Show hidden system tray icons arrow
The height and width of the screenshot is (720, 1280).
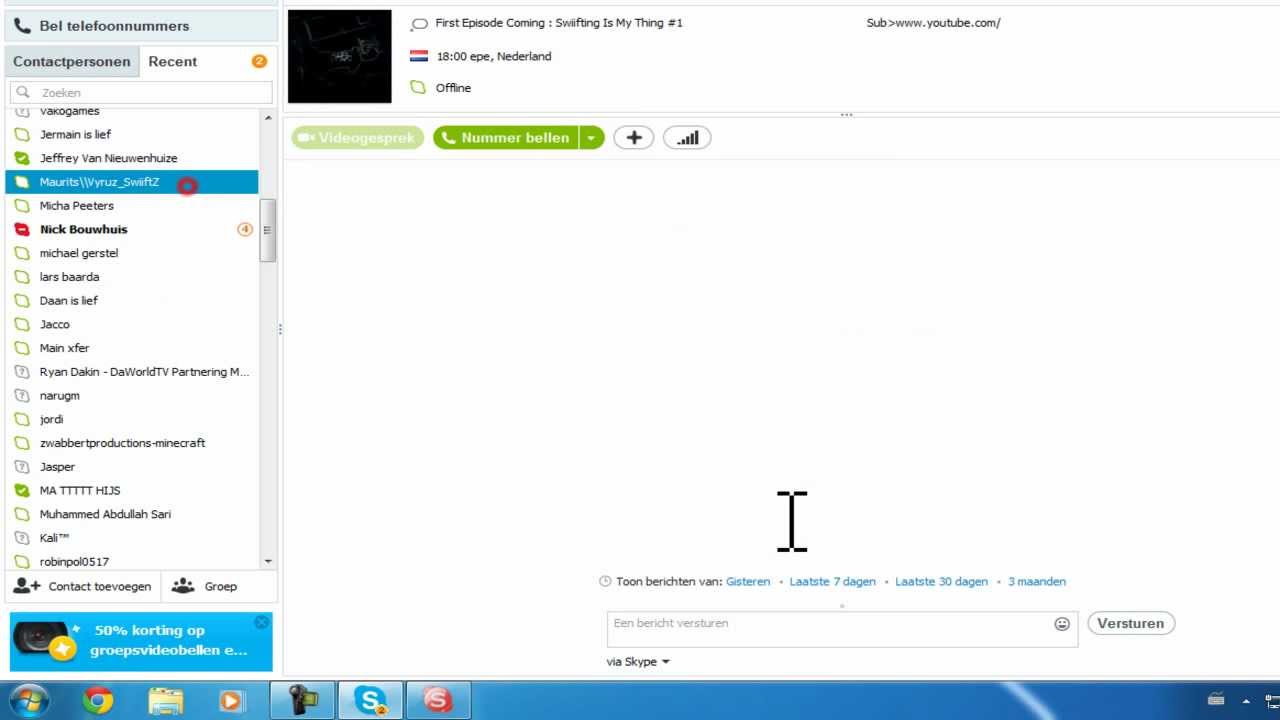(x=1246, y=701)
